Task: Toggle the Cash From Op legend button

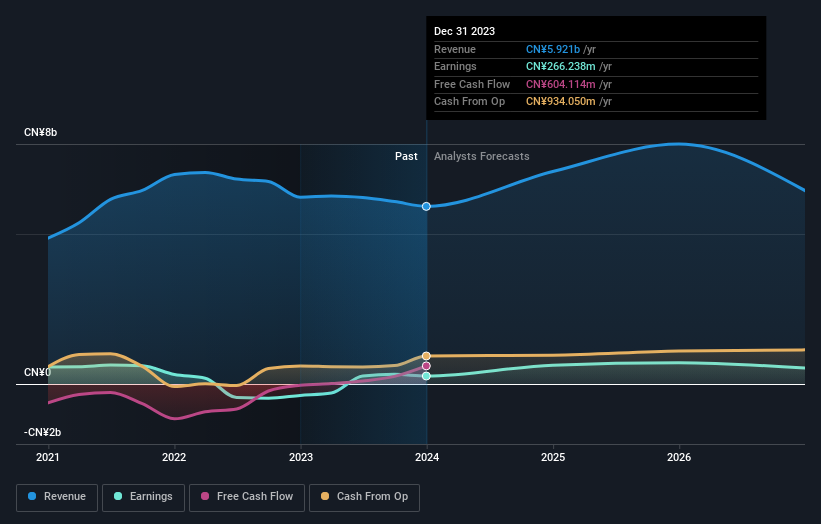Action: click(364, 497)
